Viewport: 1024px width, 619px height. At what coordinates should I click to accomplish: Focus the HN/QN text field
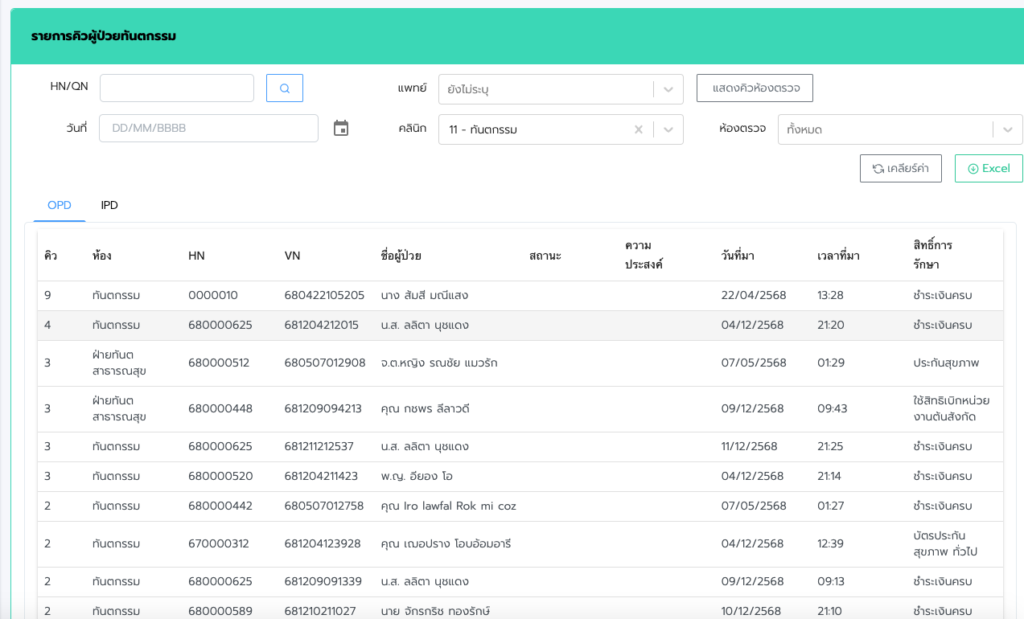pyautogui.click(x=177, y=88)
